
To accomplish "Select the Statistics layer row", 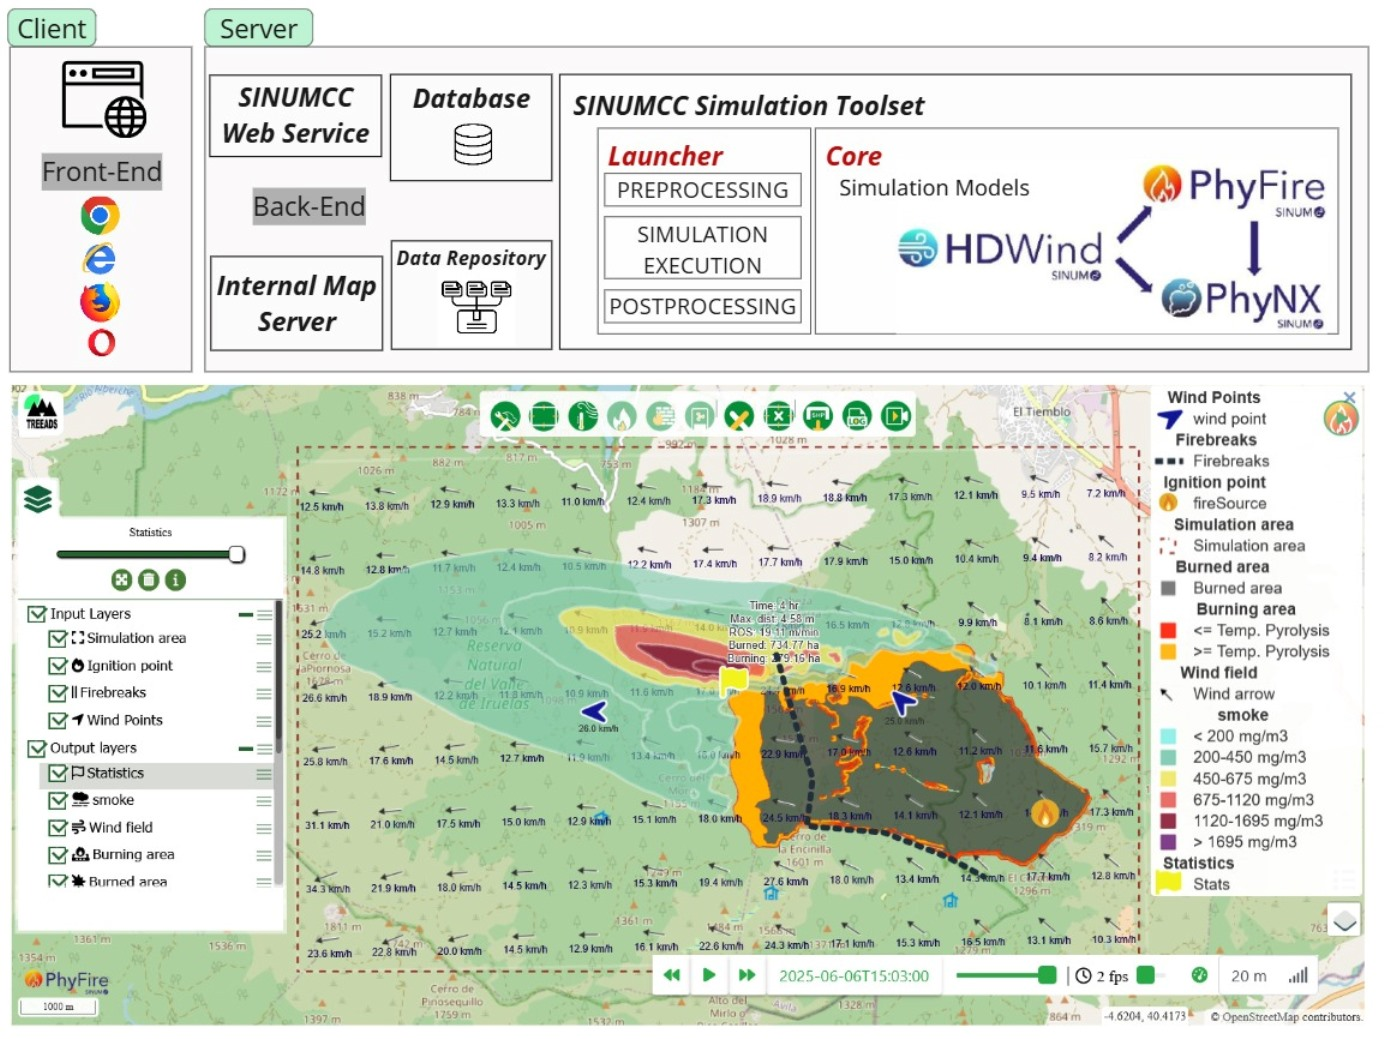I will 115,773.
